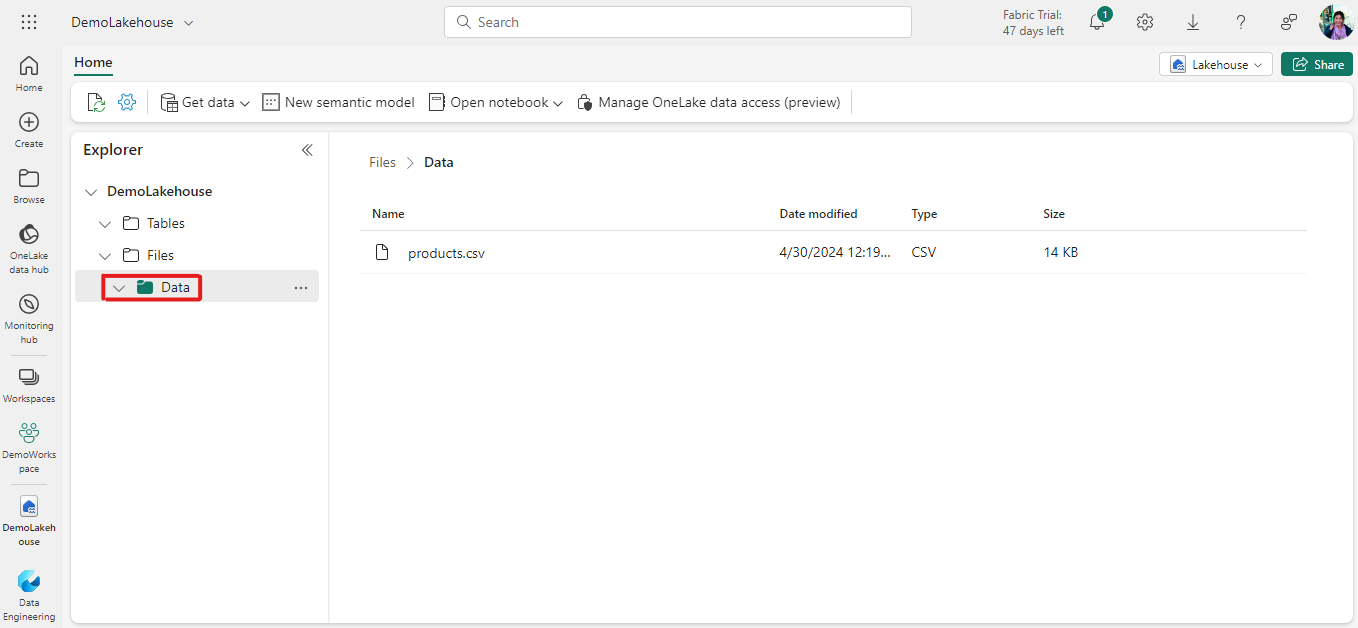Open Workspaces in sidebar
The height and width of the screenshot is (628, 1358).
click(29, 385)
